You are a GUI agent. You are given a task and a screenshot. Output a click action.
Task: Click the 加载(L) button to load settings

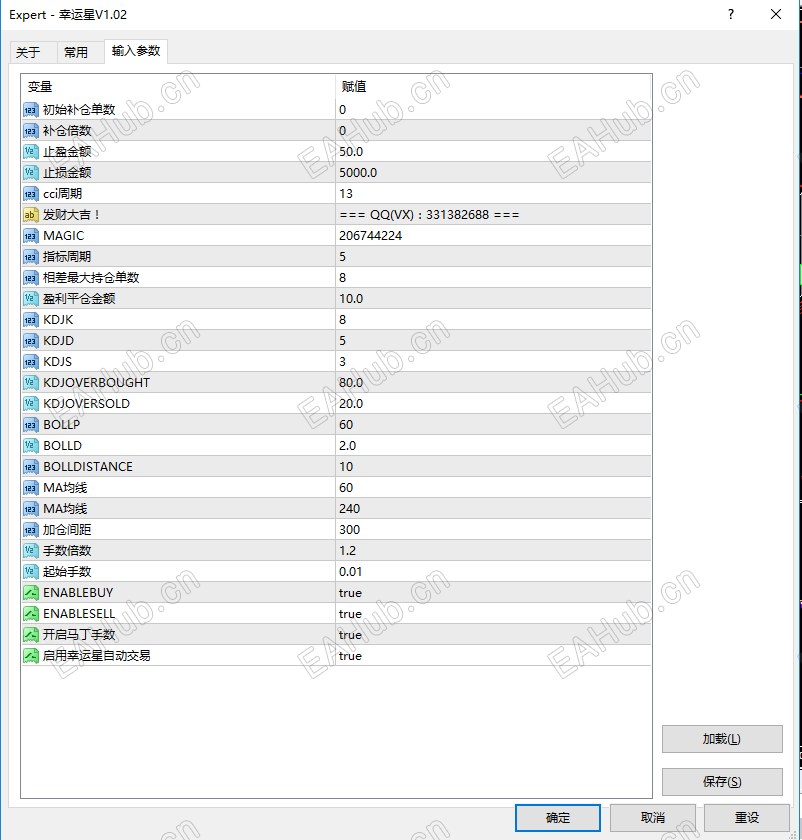tap(722, 739)
